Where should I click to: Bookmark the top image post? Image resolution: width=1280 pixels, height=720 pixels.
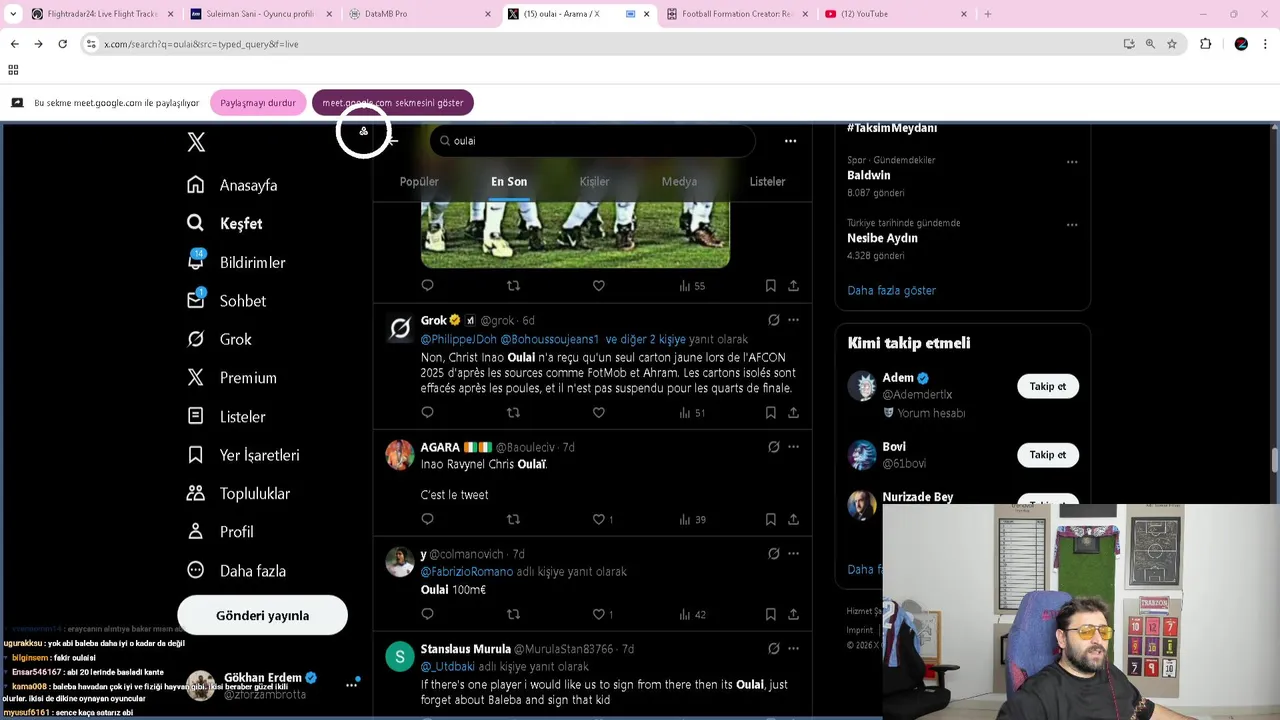tap(770, 286)
